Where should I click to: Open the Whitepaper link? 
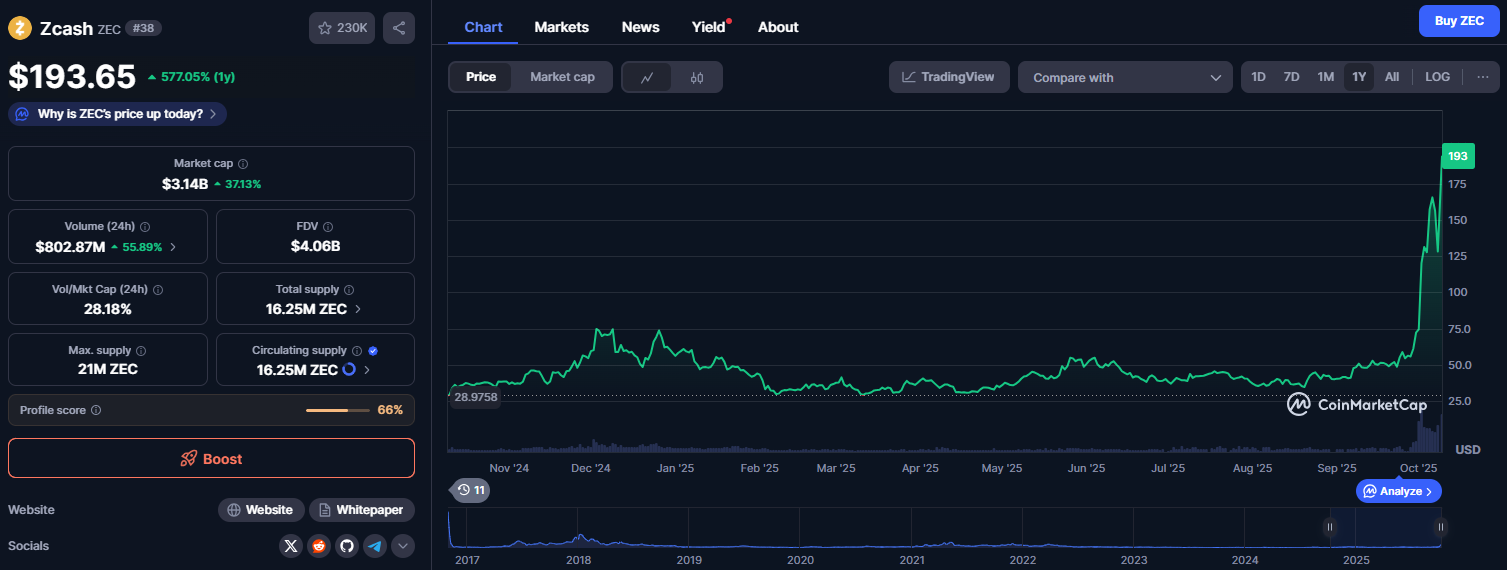(361, 510)
